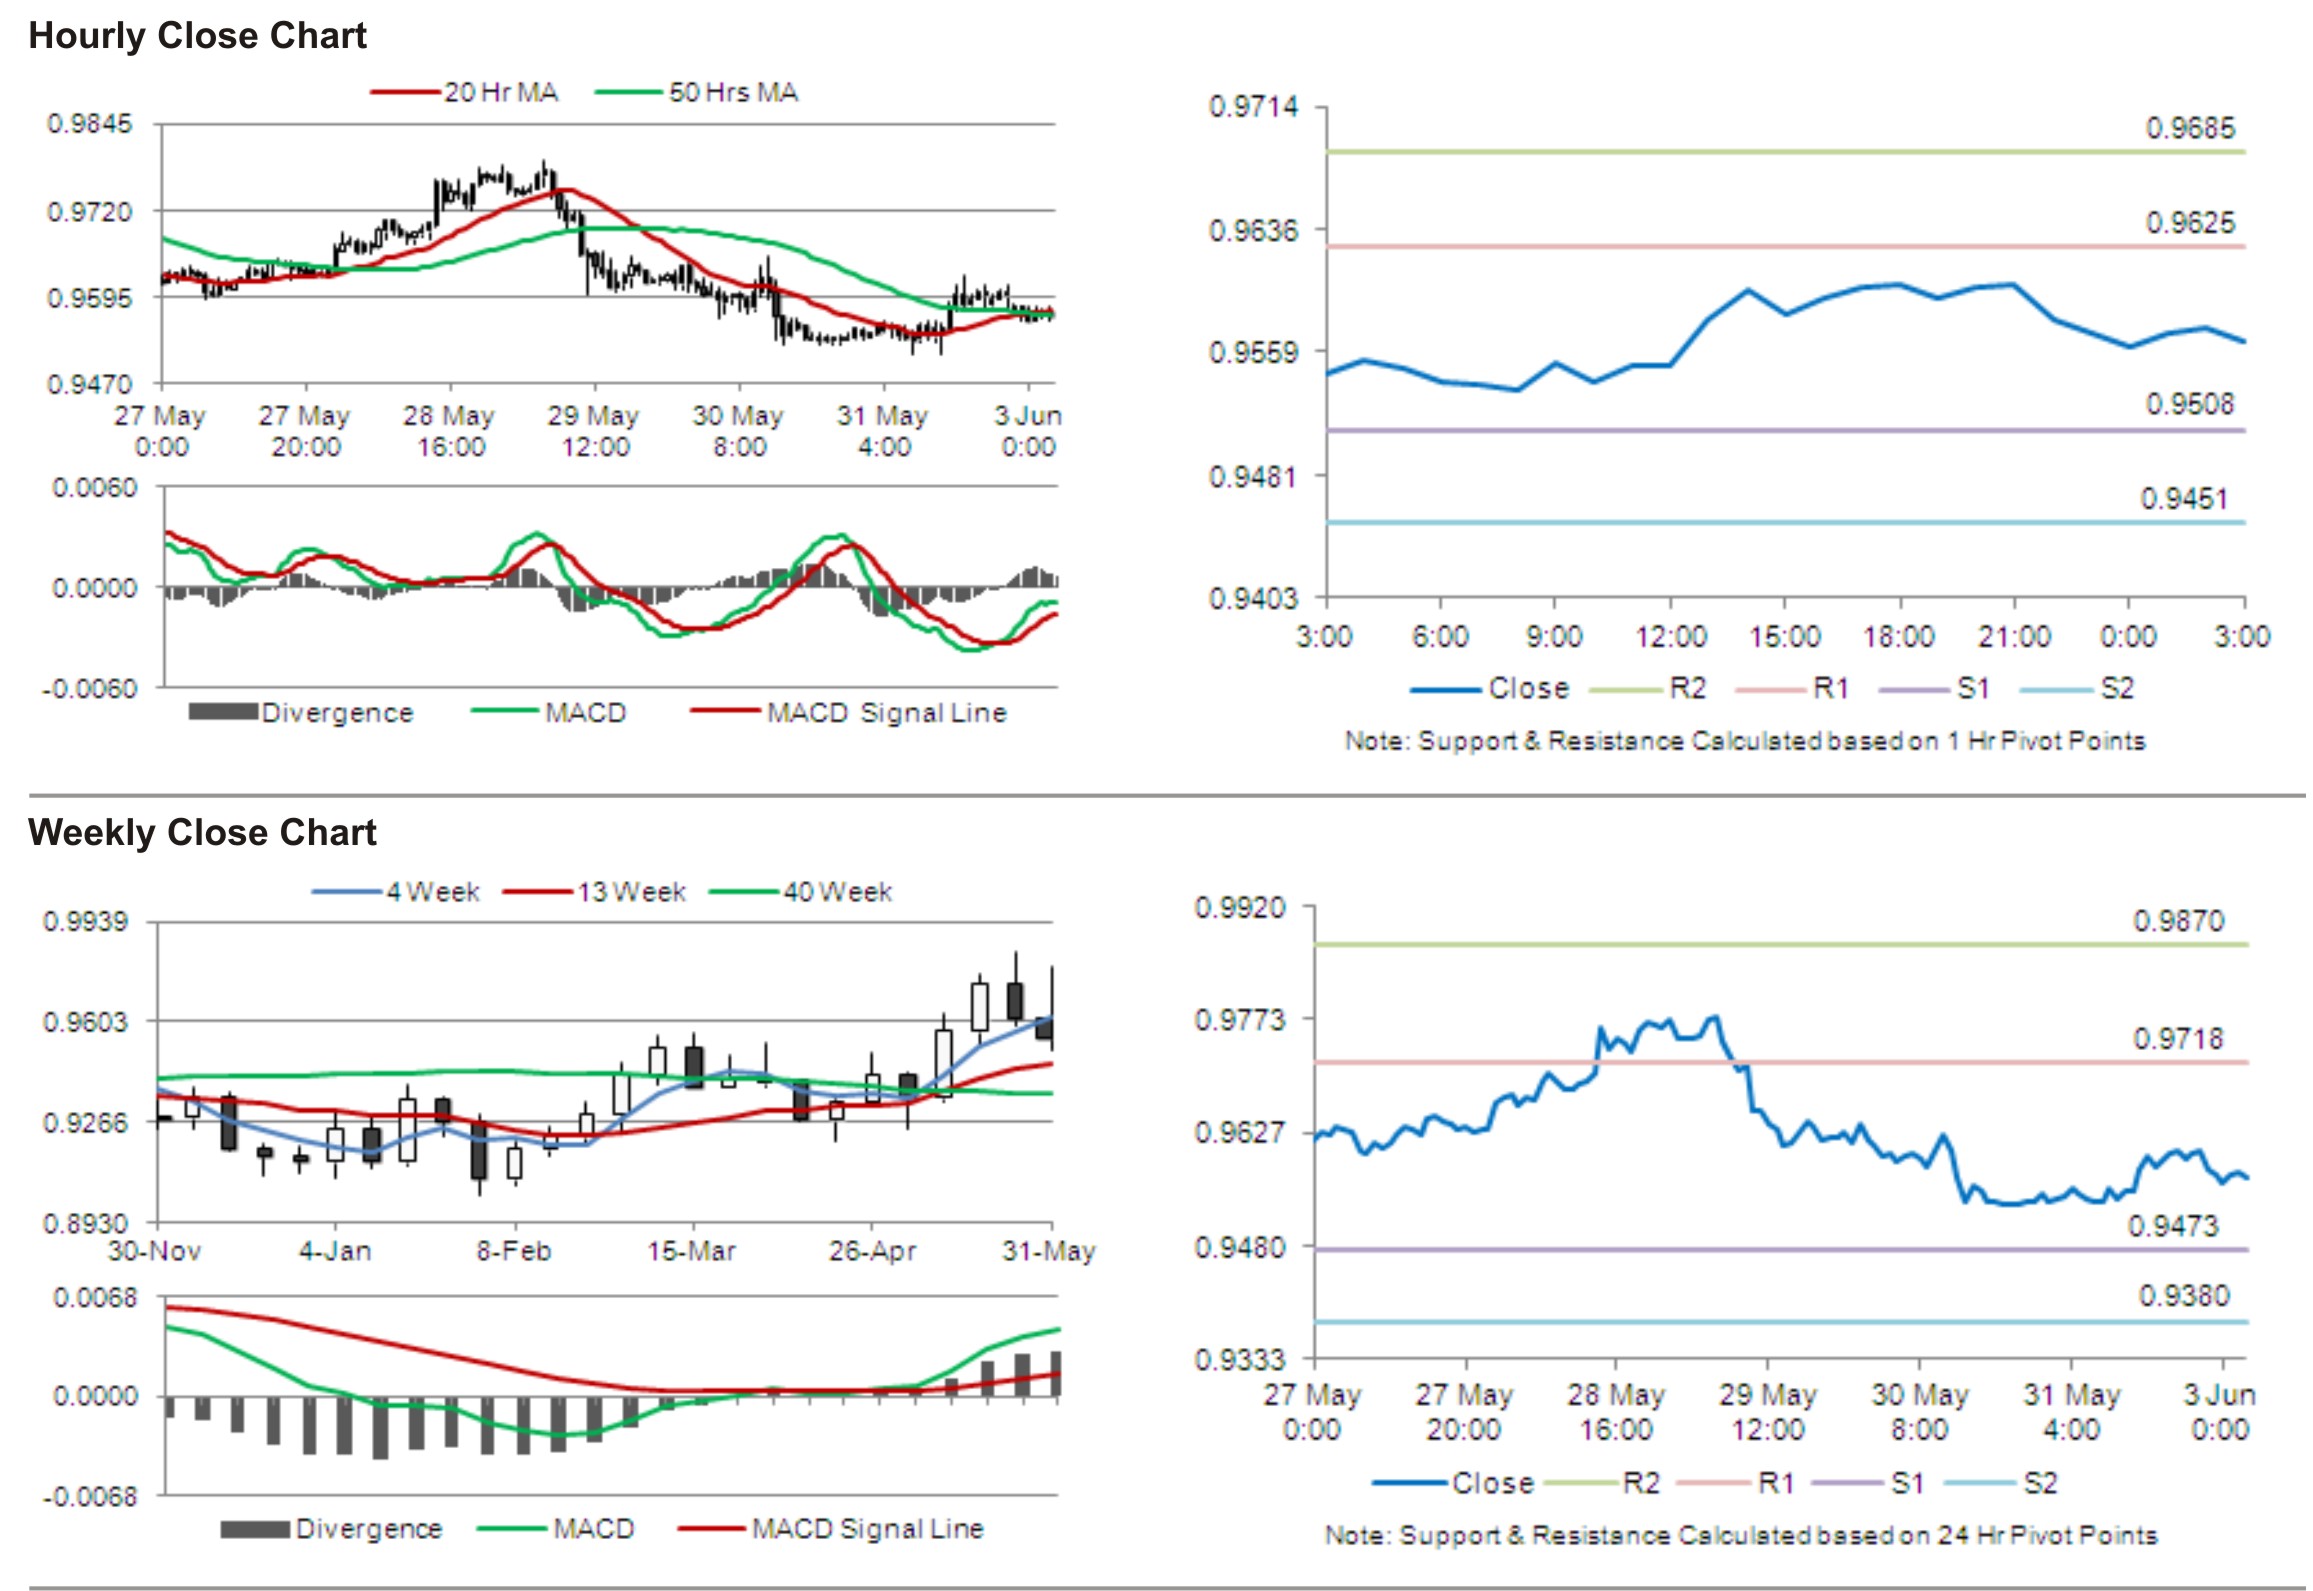The height and width of the screenshot is (1591, 2313).
Task: Click the 0.0068 MACD axis value
Action: (x=95, y=1298)
